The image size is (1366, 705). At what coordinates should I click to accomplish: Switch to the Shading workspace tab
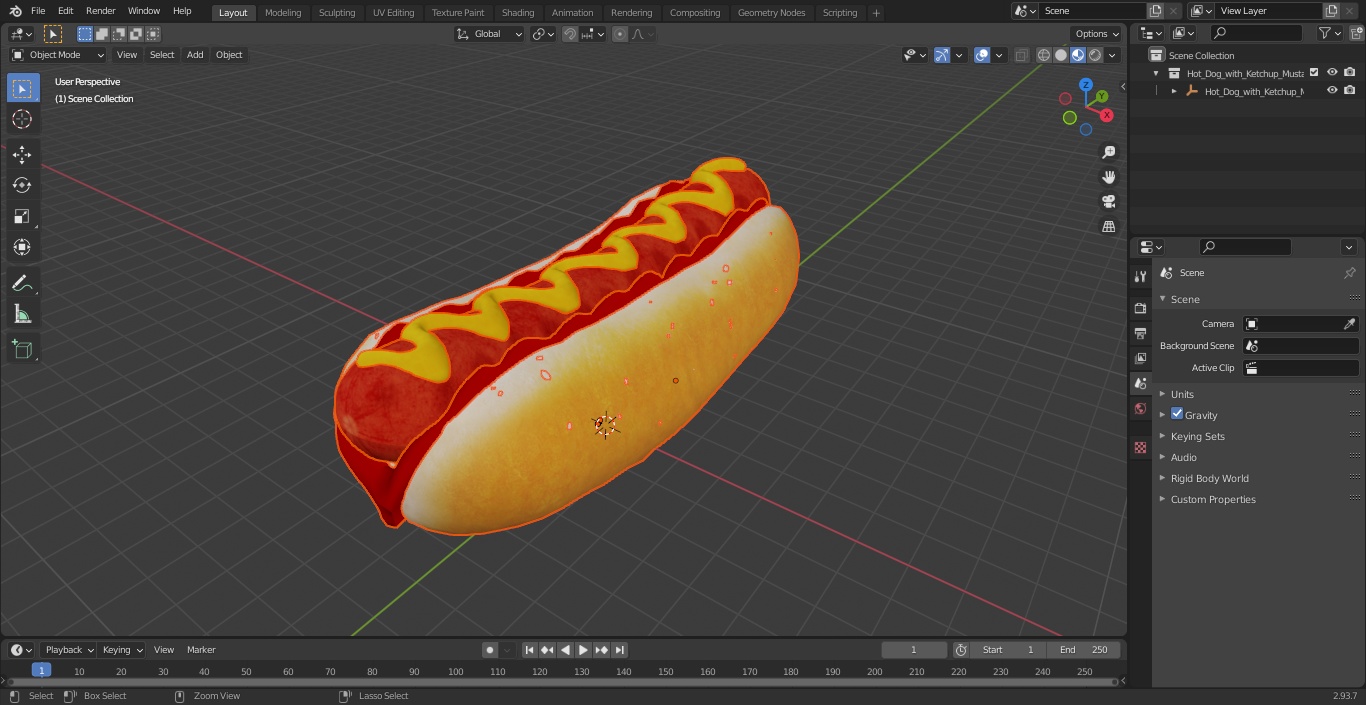click(x=518, y=12)
